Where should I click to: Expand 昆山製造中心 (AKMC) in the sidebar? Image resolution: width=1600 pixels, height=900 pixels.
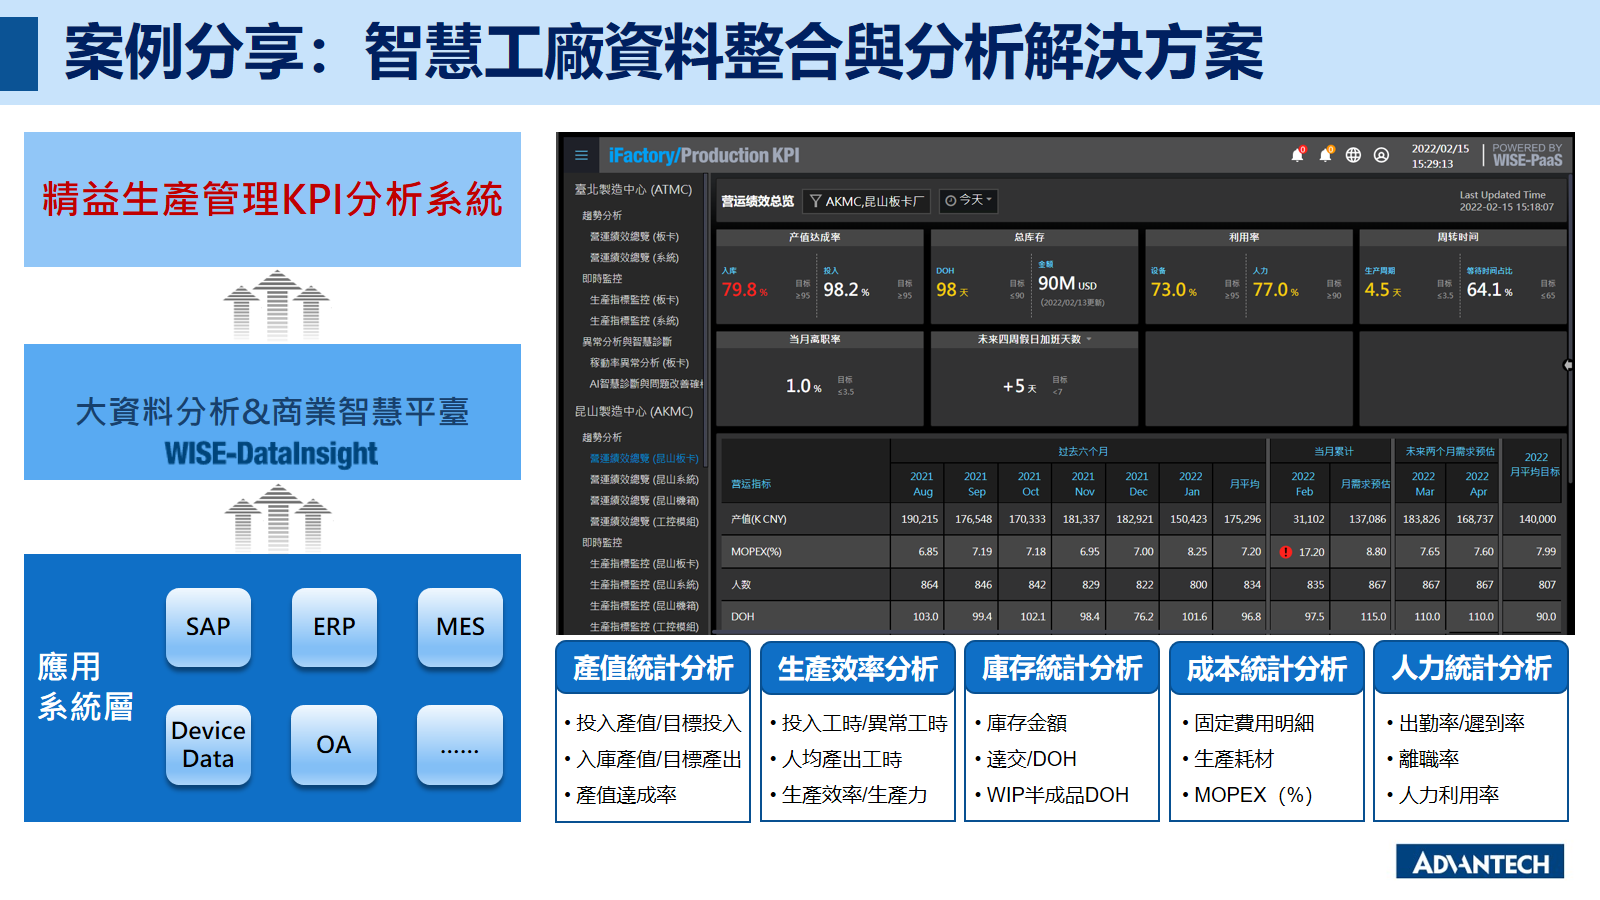pos(633,411)
